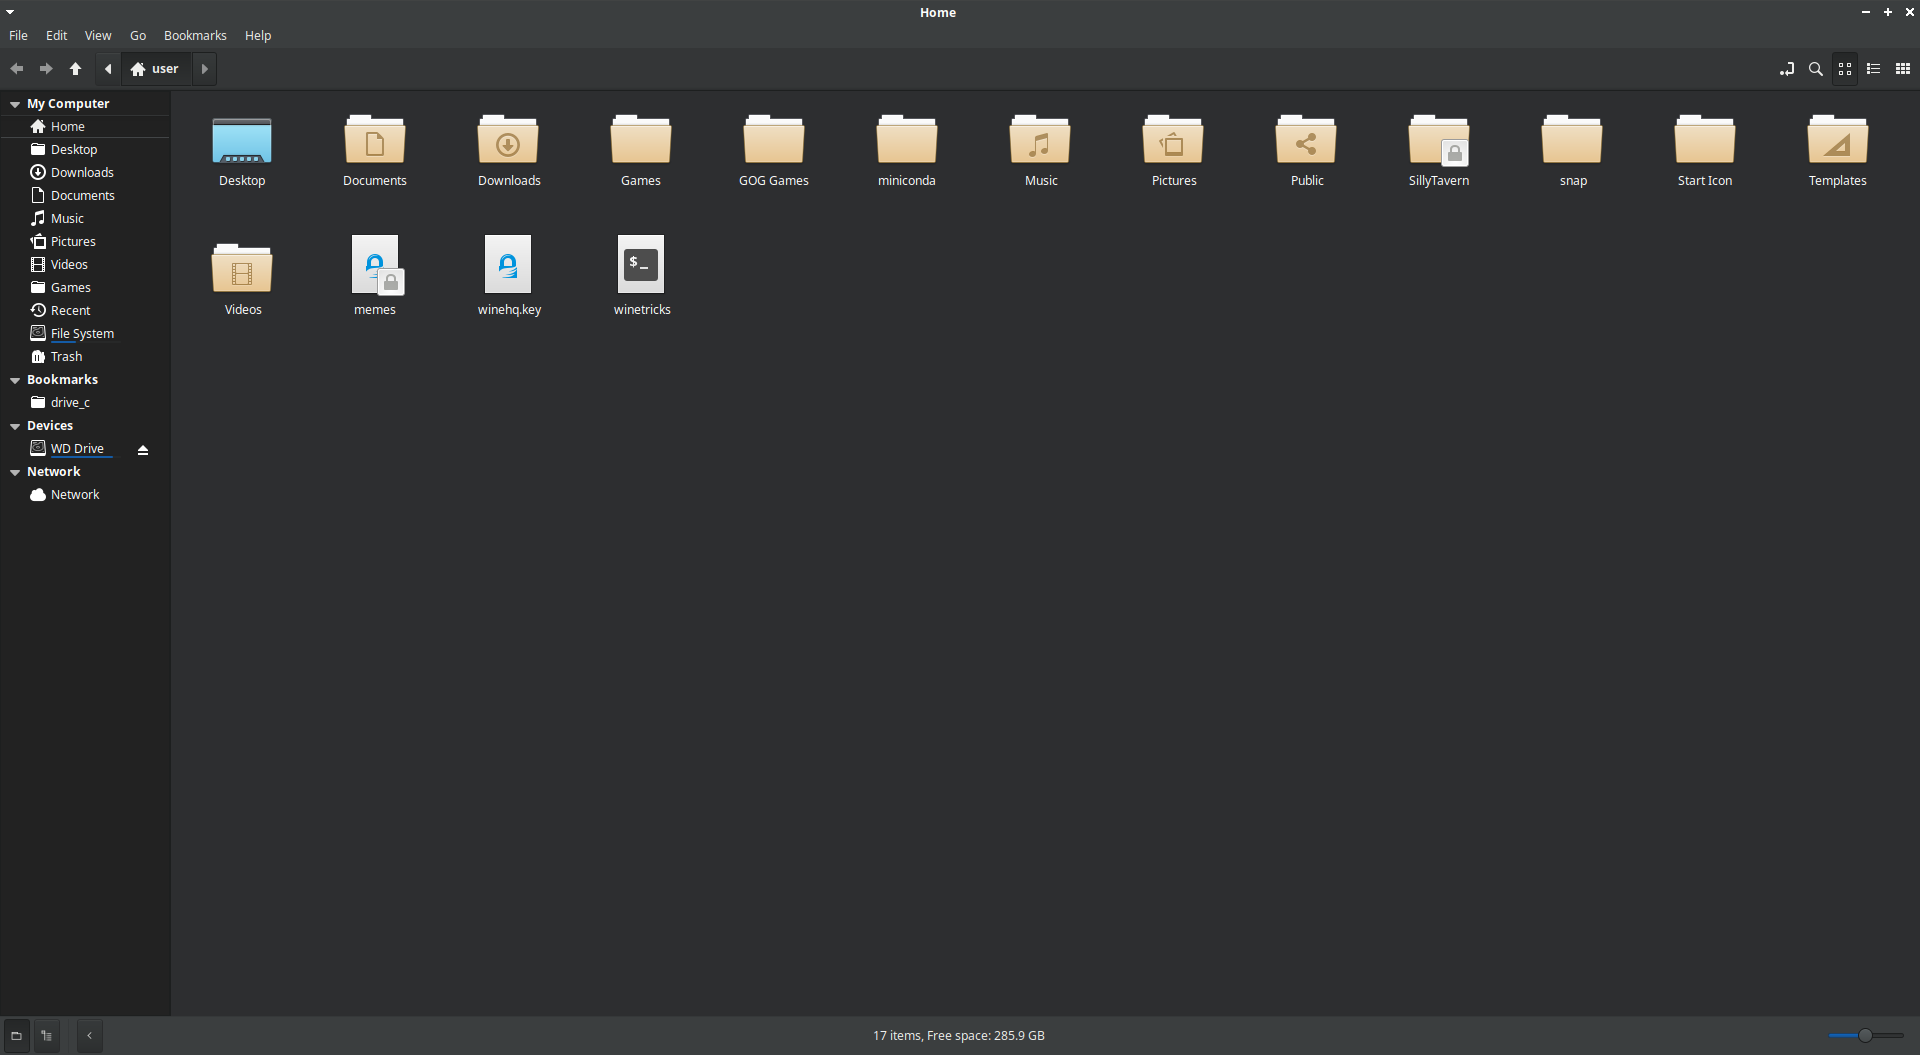Open Pictures from the sidebar
Screen dimensions: 1920x1055
coord(85,242)
